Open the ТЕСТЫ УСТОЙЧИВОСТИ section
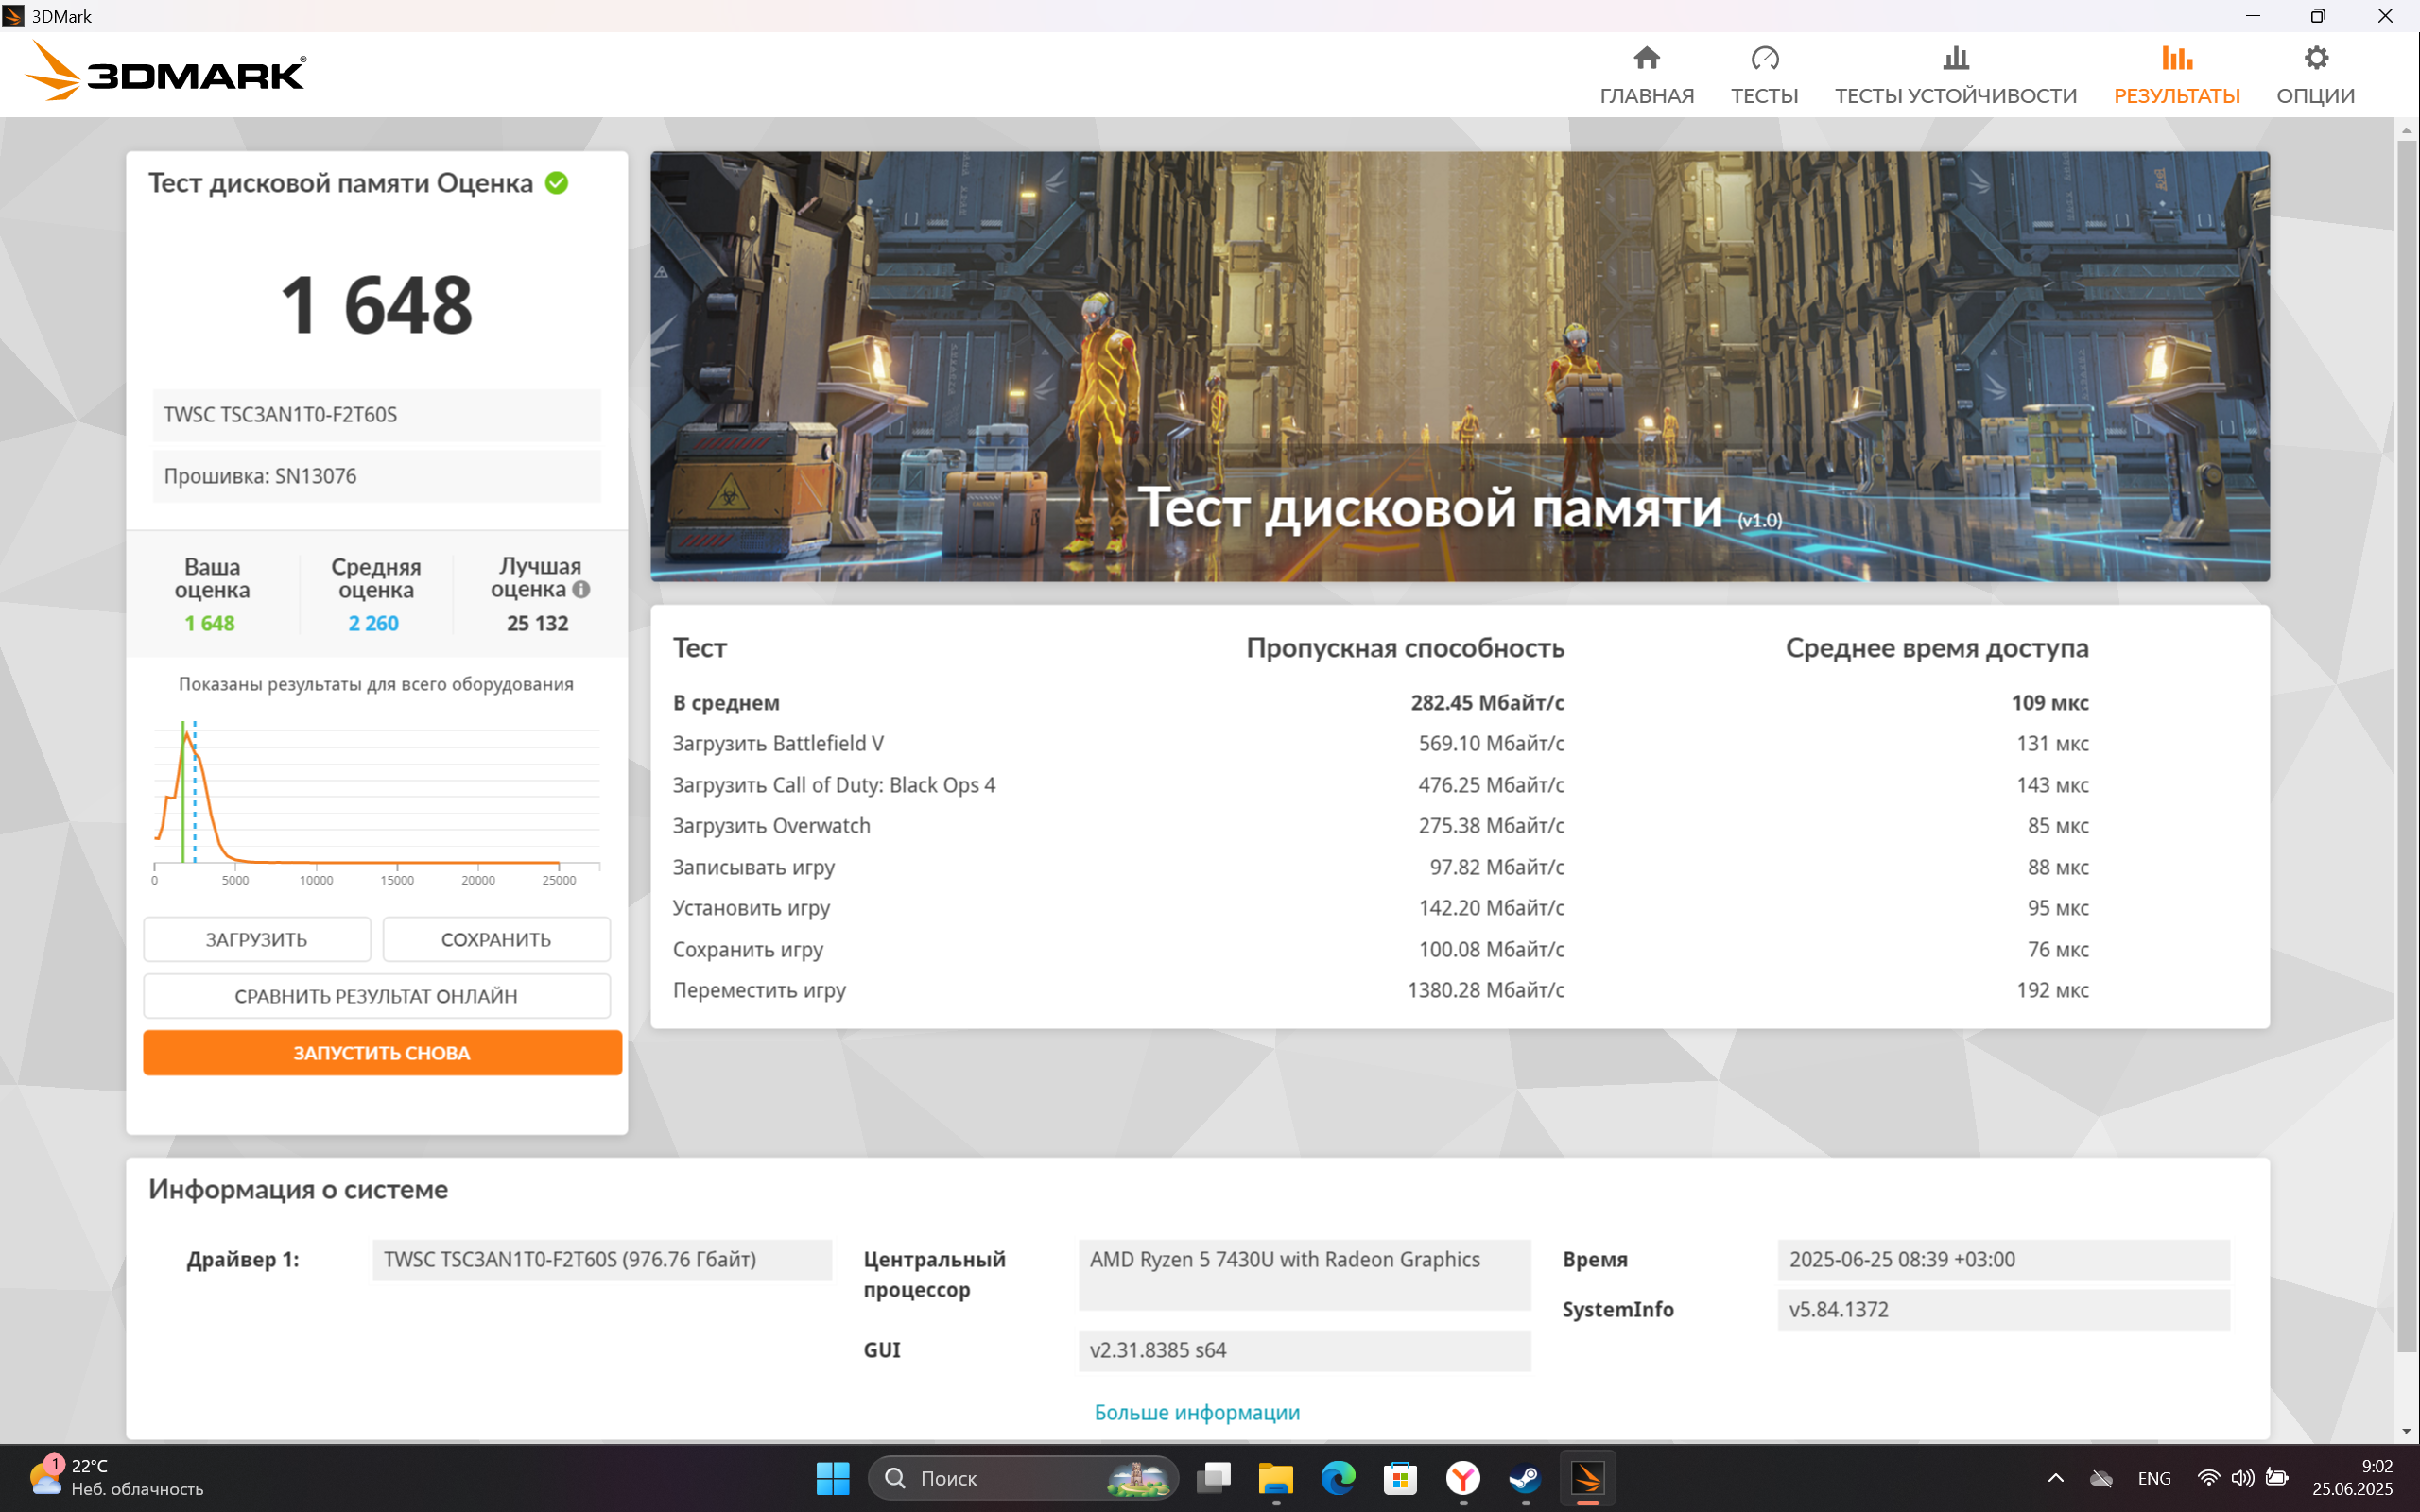Viewport: 2420px width, 1512px height. point(1955,75)
